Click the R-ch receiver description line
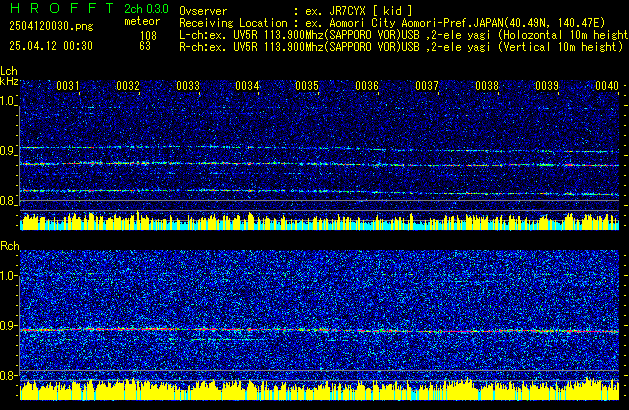Screen dimensions: 629x410 [401, 47]
